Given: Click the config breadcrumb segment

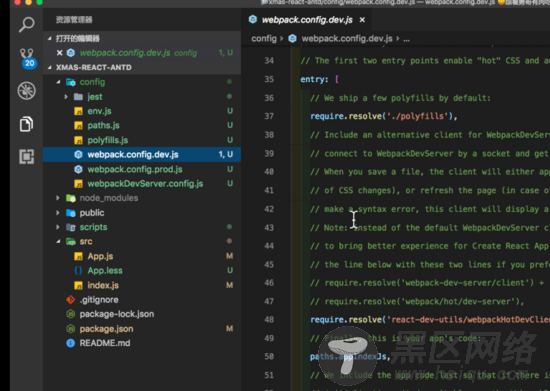Looking at the screenshot, I should point(264,39).
